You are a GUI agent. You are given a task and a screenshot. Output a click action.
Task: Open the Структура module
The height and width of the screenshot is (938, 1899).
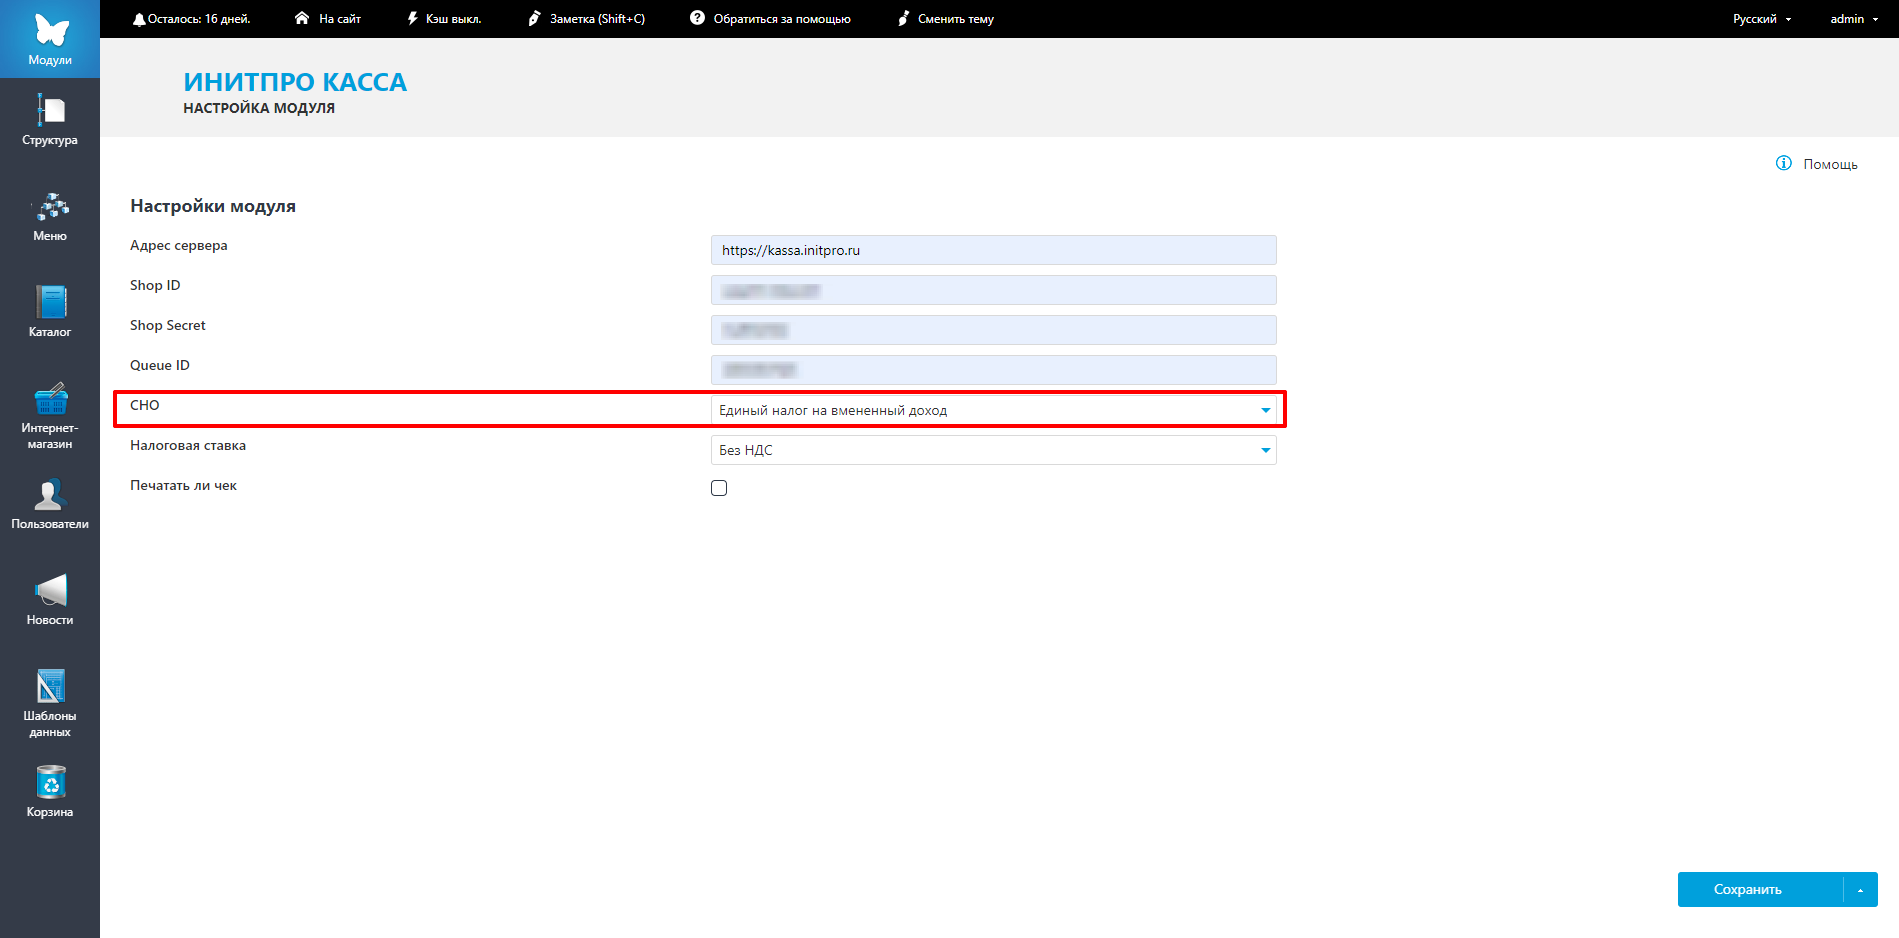(x=50, y=120)
